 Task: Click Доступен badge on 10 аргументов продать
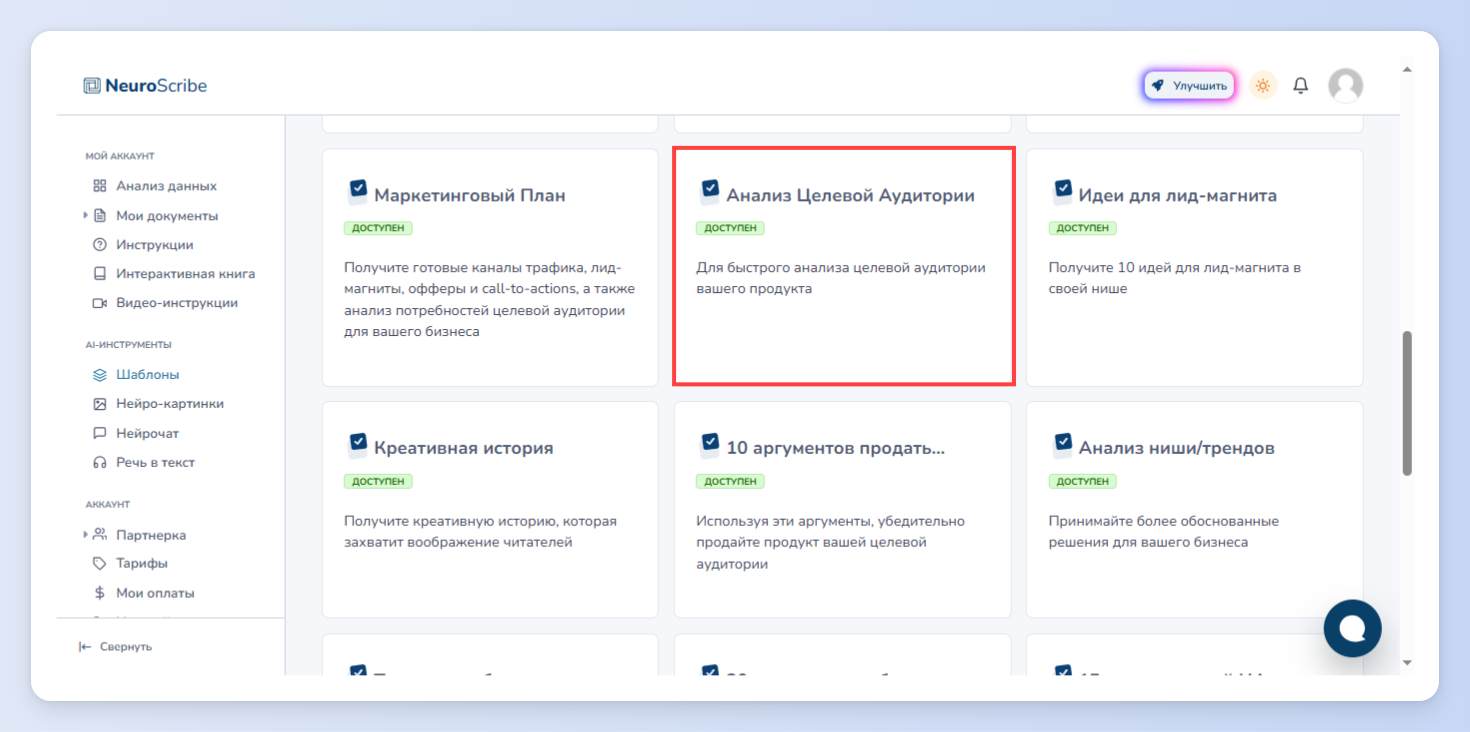(730, 481)
